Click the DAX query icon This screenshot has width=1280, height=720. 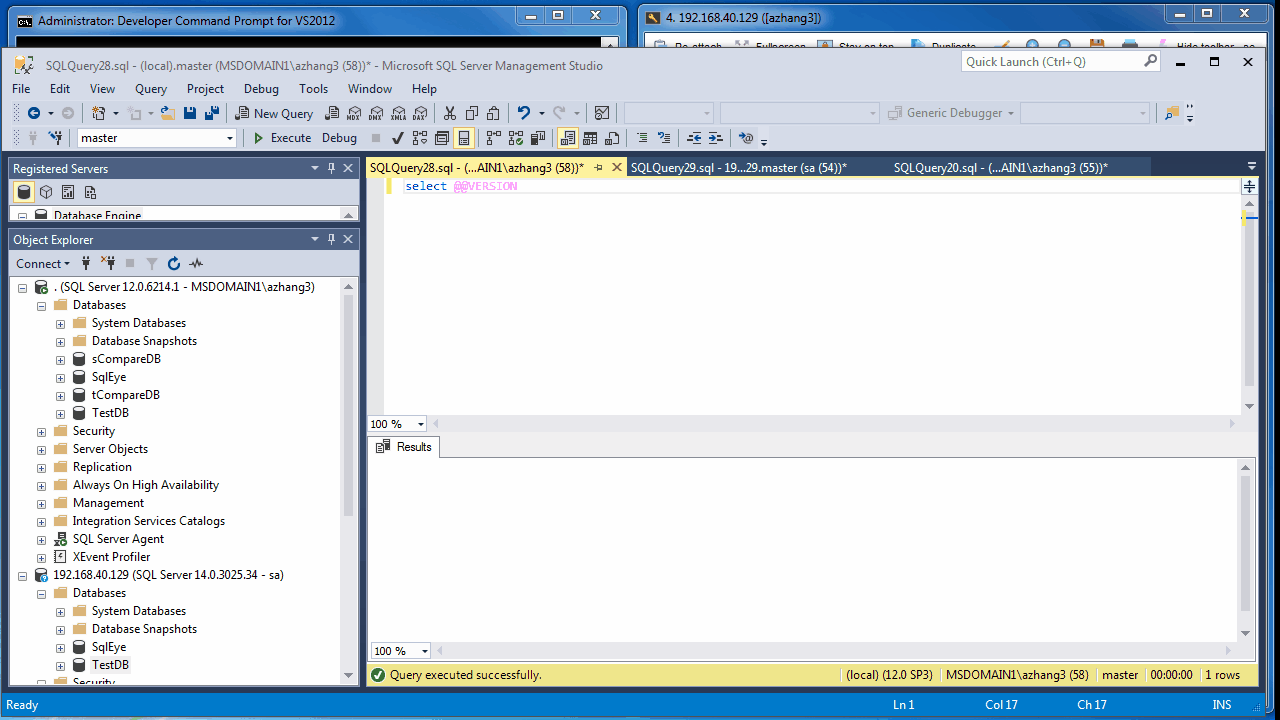tap(420, 113)
